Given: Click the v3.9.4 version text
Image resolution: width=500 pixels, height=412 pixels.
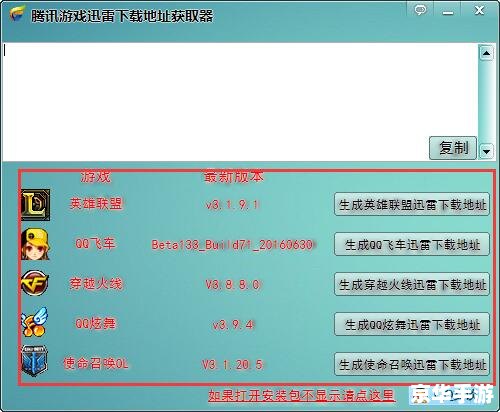Looking at the screenshot, I should (x=233, y=325).
